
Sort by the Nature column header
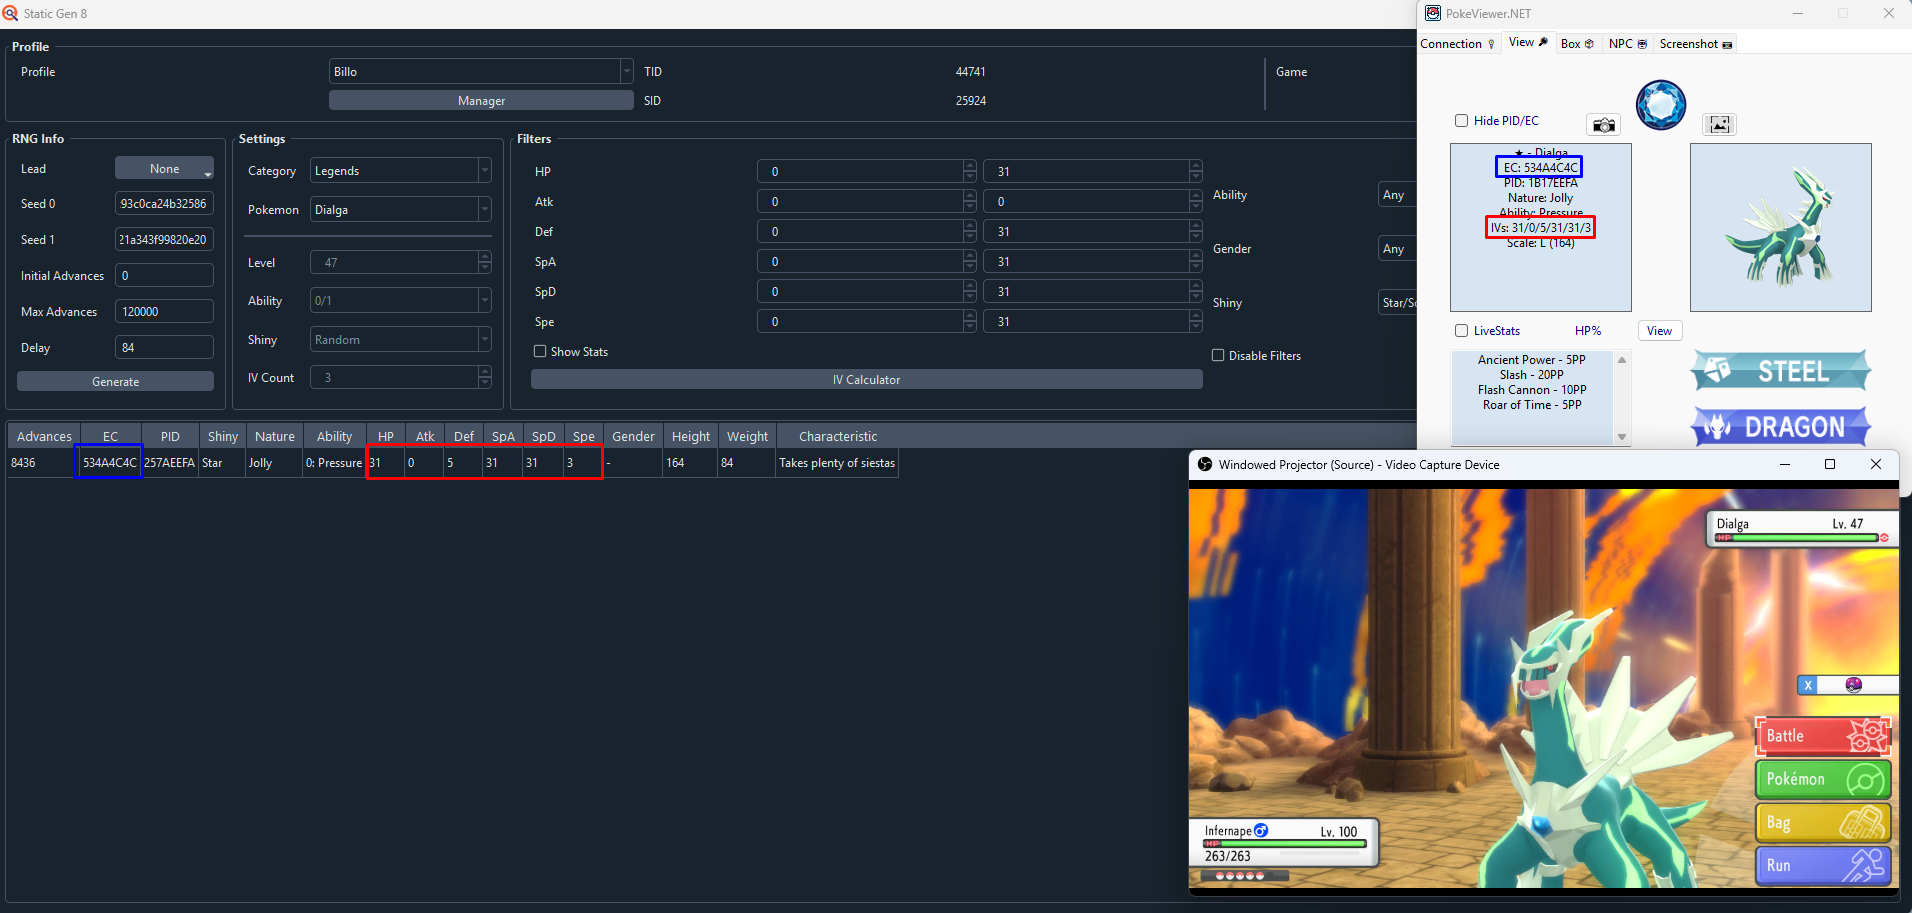pos(274,436)
